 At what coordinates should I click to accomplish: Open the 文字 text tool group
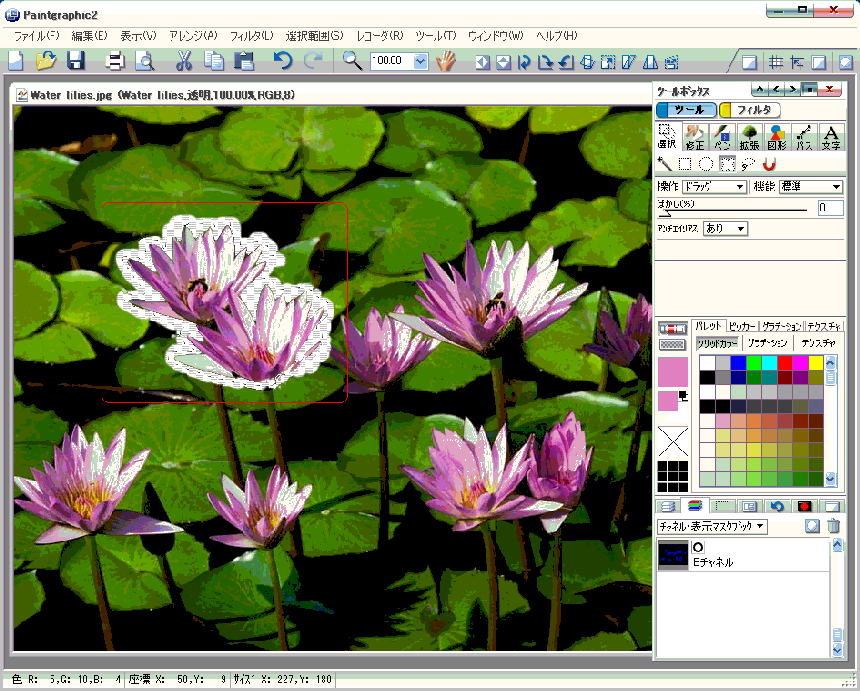pos(831,137)
